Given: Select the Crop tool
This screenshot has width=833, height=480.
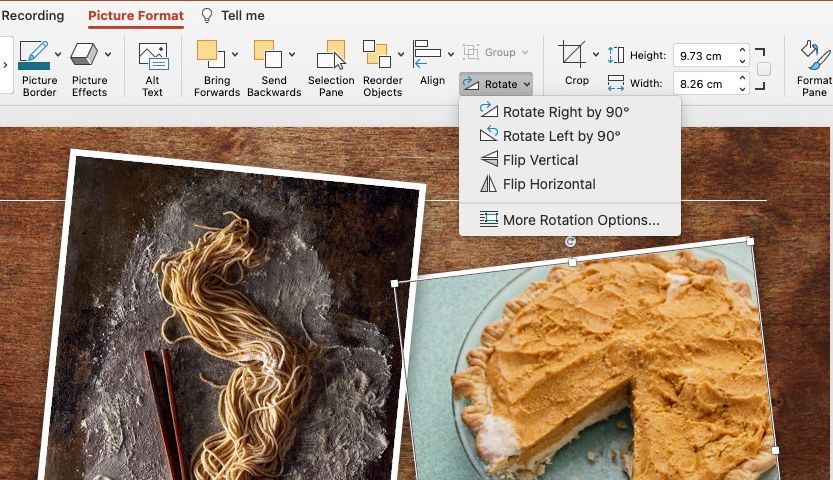Looking at the screenshot, I should coord(573,55).
